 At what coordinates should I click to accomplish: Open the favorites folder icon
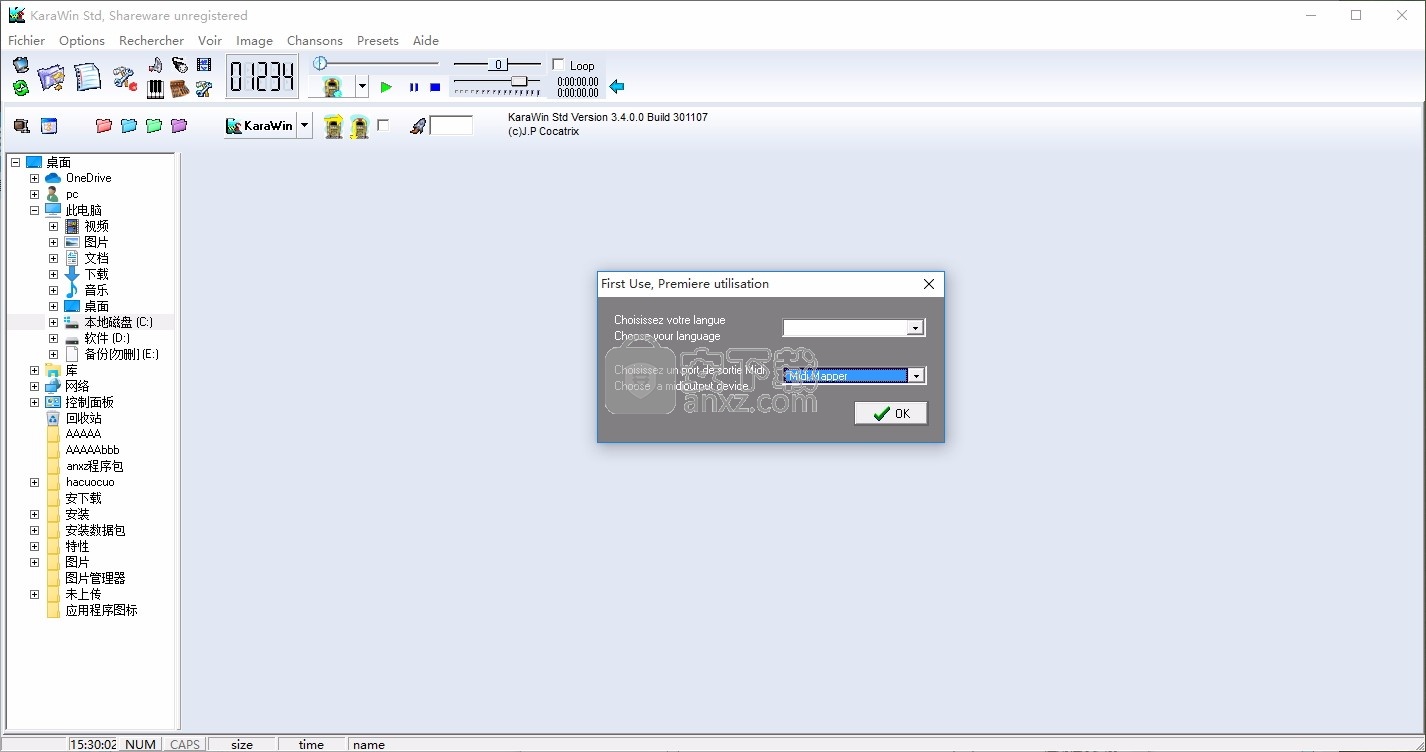click(51, 77)
